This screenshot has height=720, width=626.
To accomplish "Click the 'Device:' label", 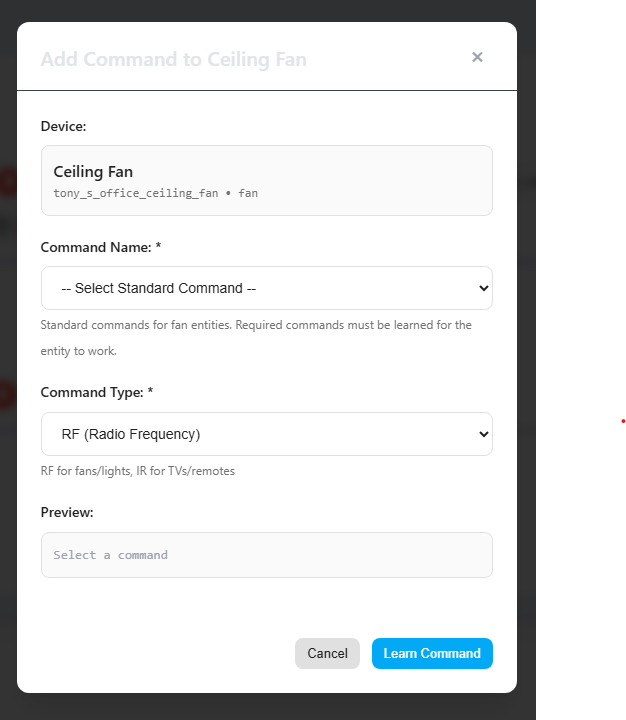I will pyautogui.click(x=63, y=126).
